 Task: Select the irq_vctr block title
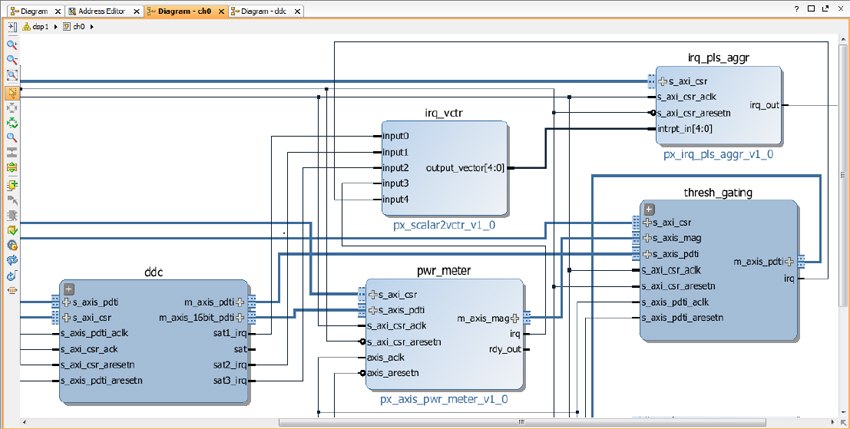click(x=444, y=112)
